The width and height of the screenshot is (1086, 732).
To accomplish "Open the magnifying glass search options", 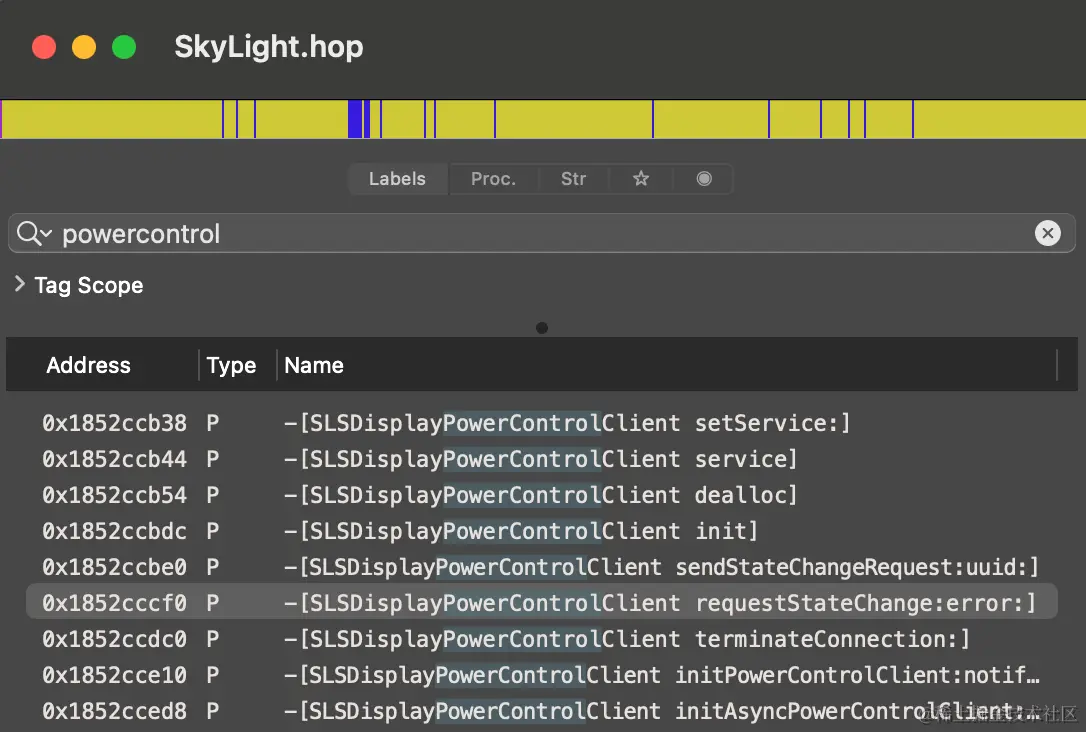I will [34, 234].
